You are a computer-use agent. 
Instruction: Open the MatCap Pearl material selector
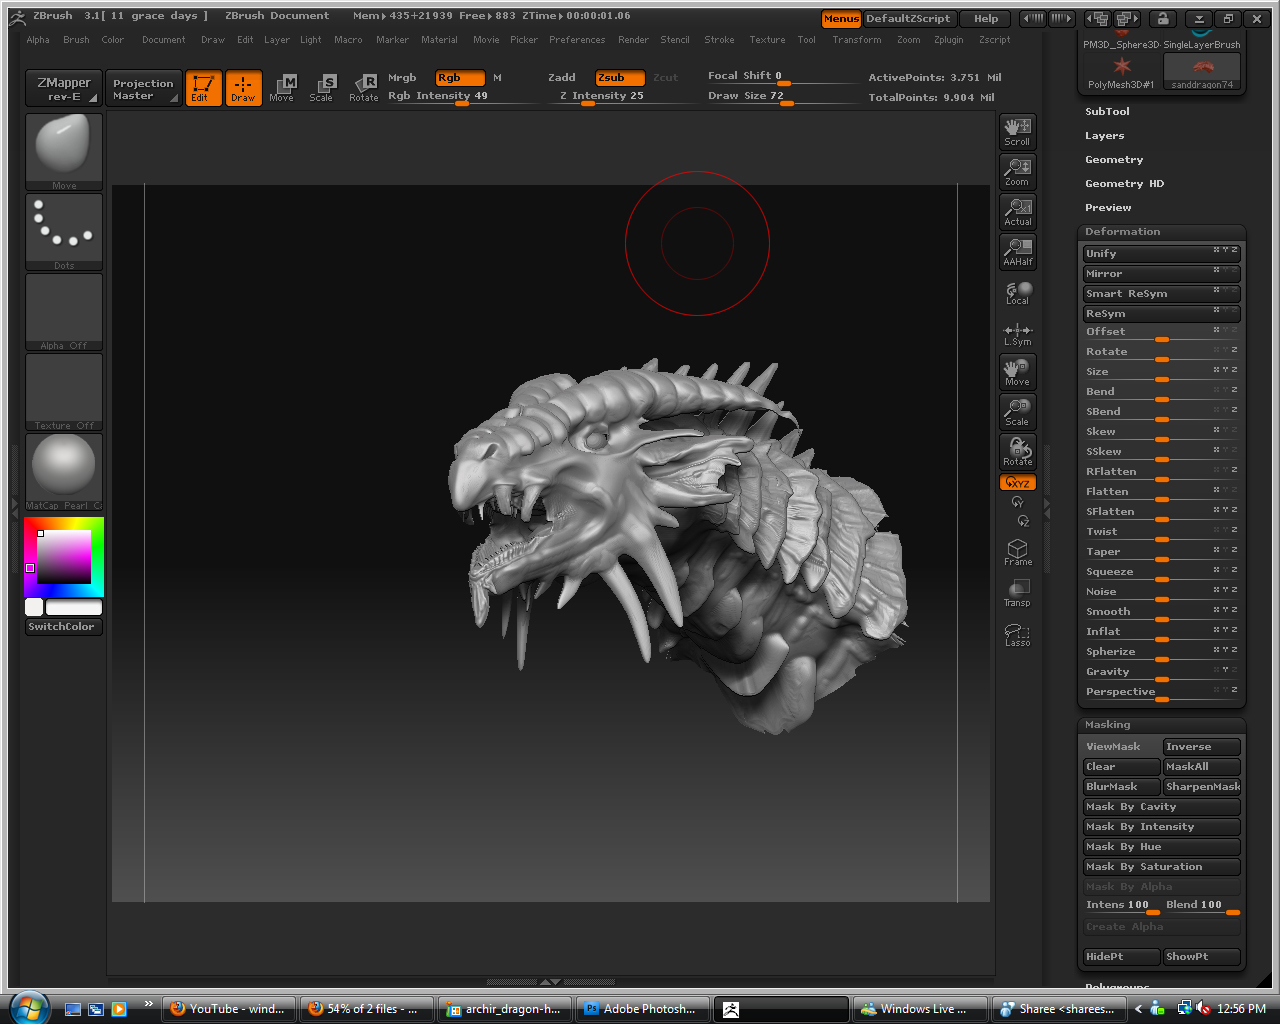click(x=64, y=472)
